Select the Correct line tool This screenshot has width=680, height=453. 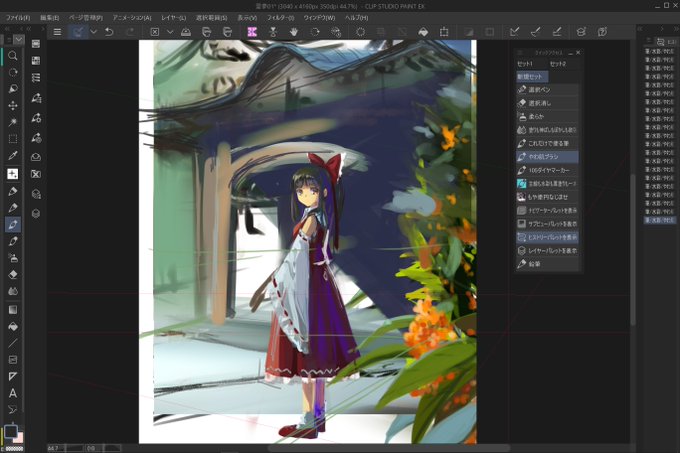(x=13, y=409)
